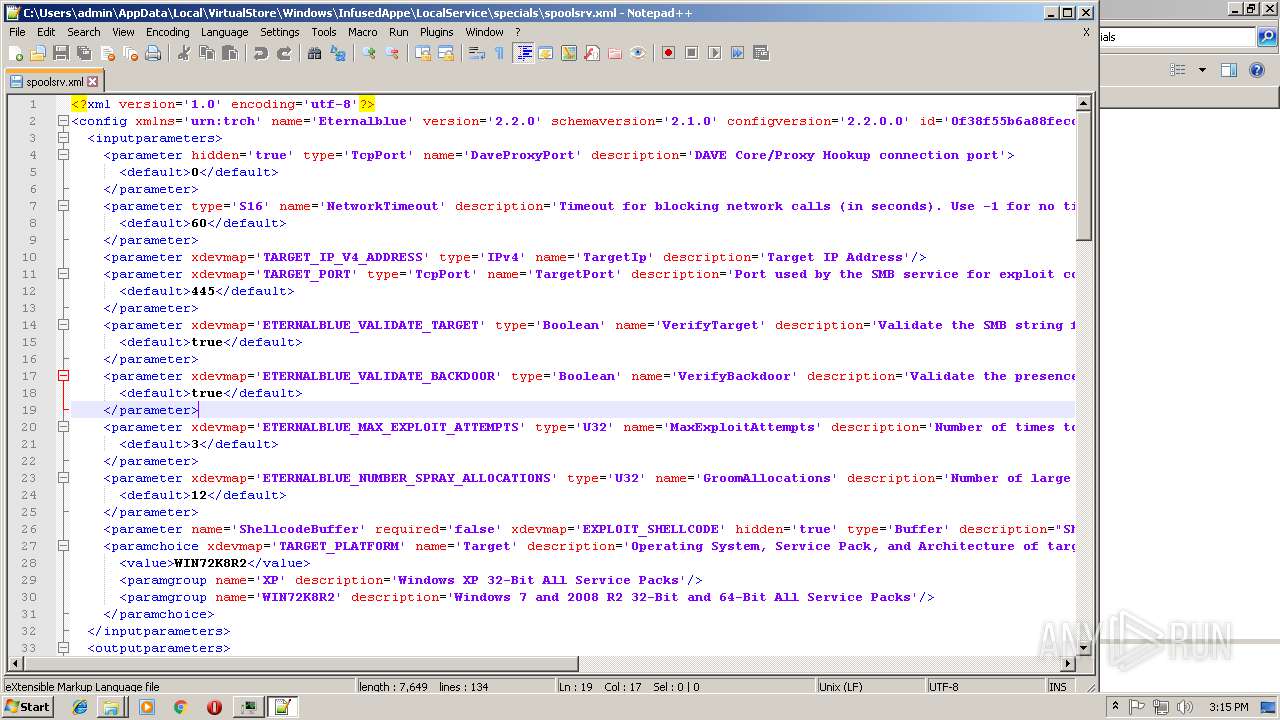
Task: Toggle the indent guide icon
Action: pos(523,53)
